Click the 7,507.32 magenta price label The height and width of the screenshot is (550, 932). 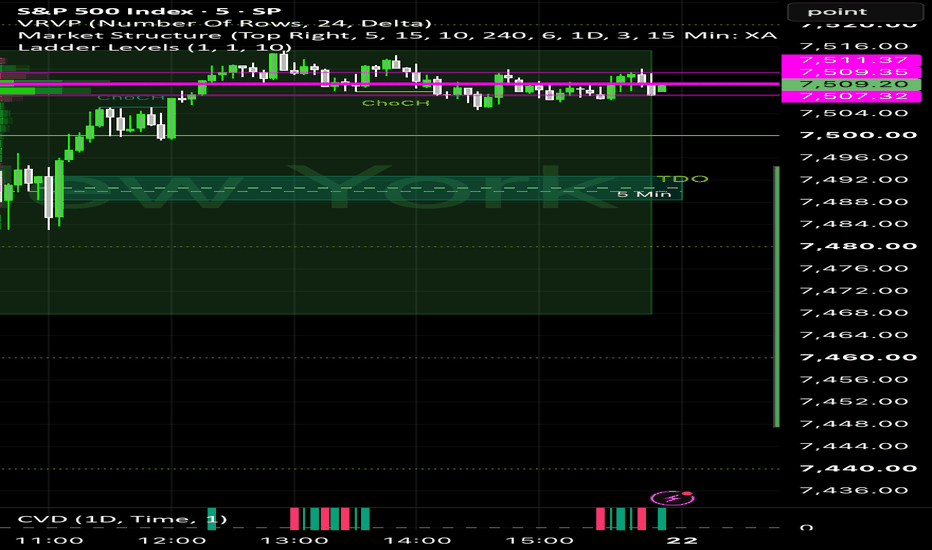(x=851, y=96)
